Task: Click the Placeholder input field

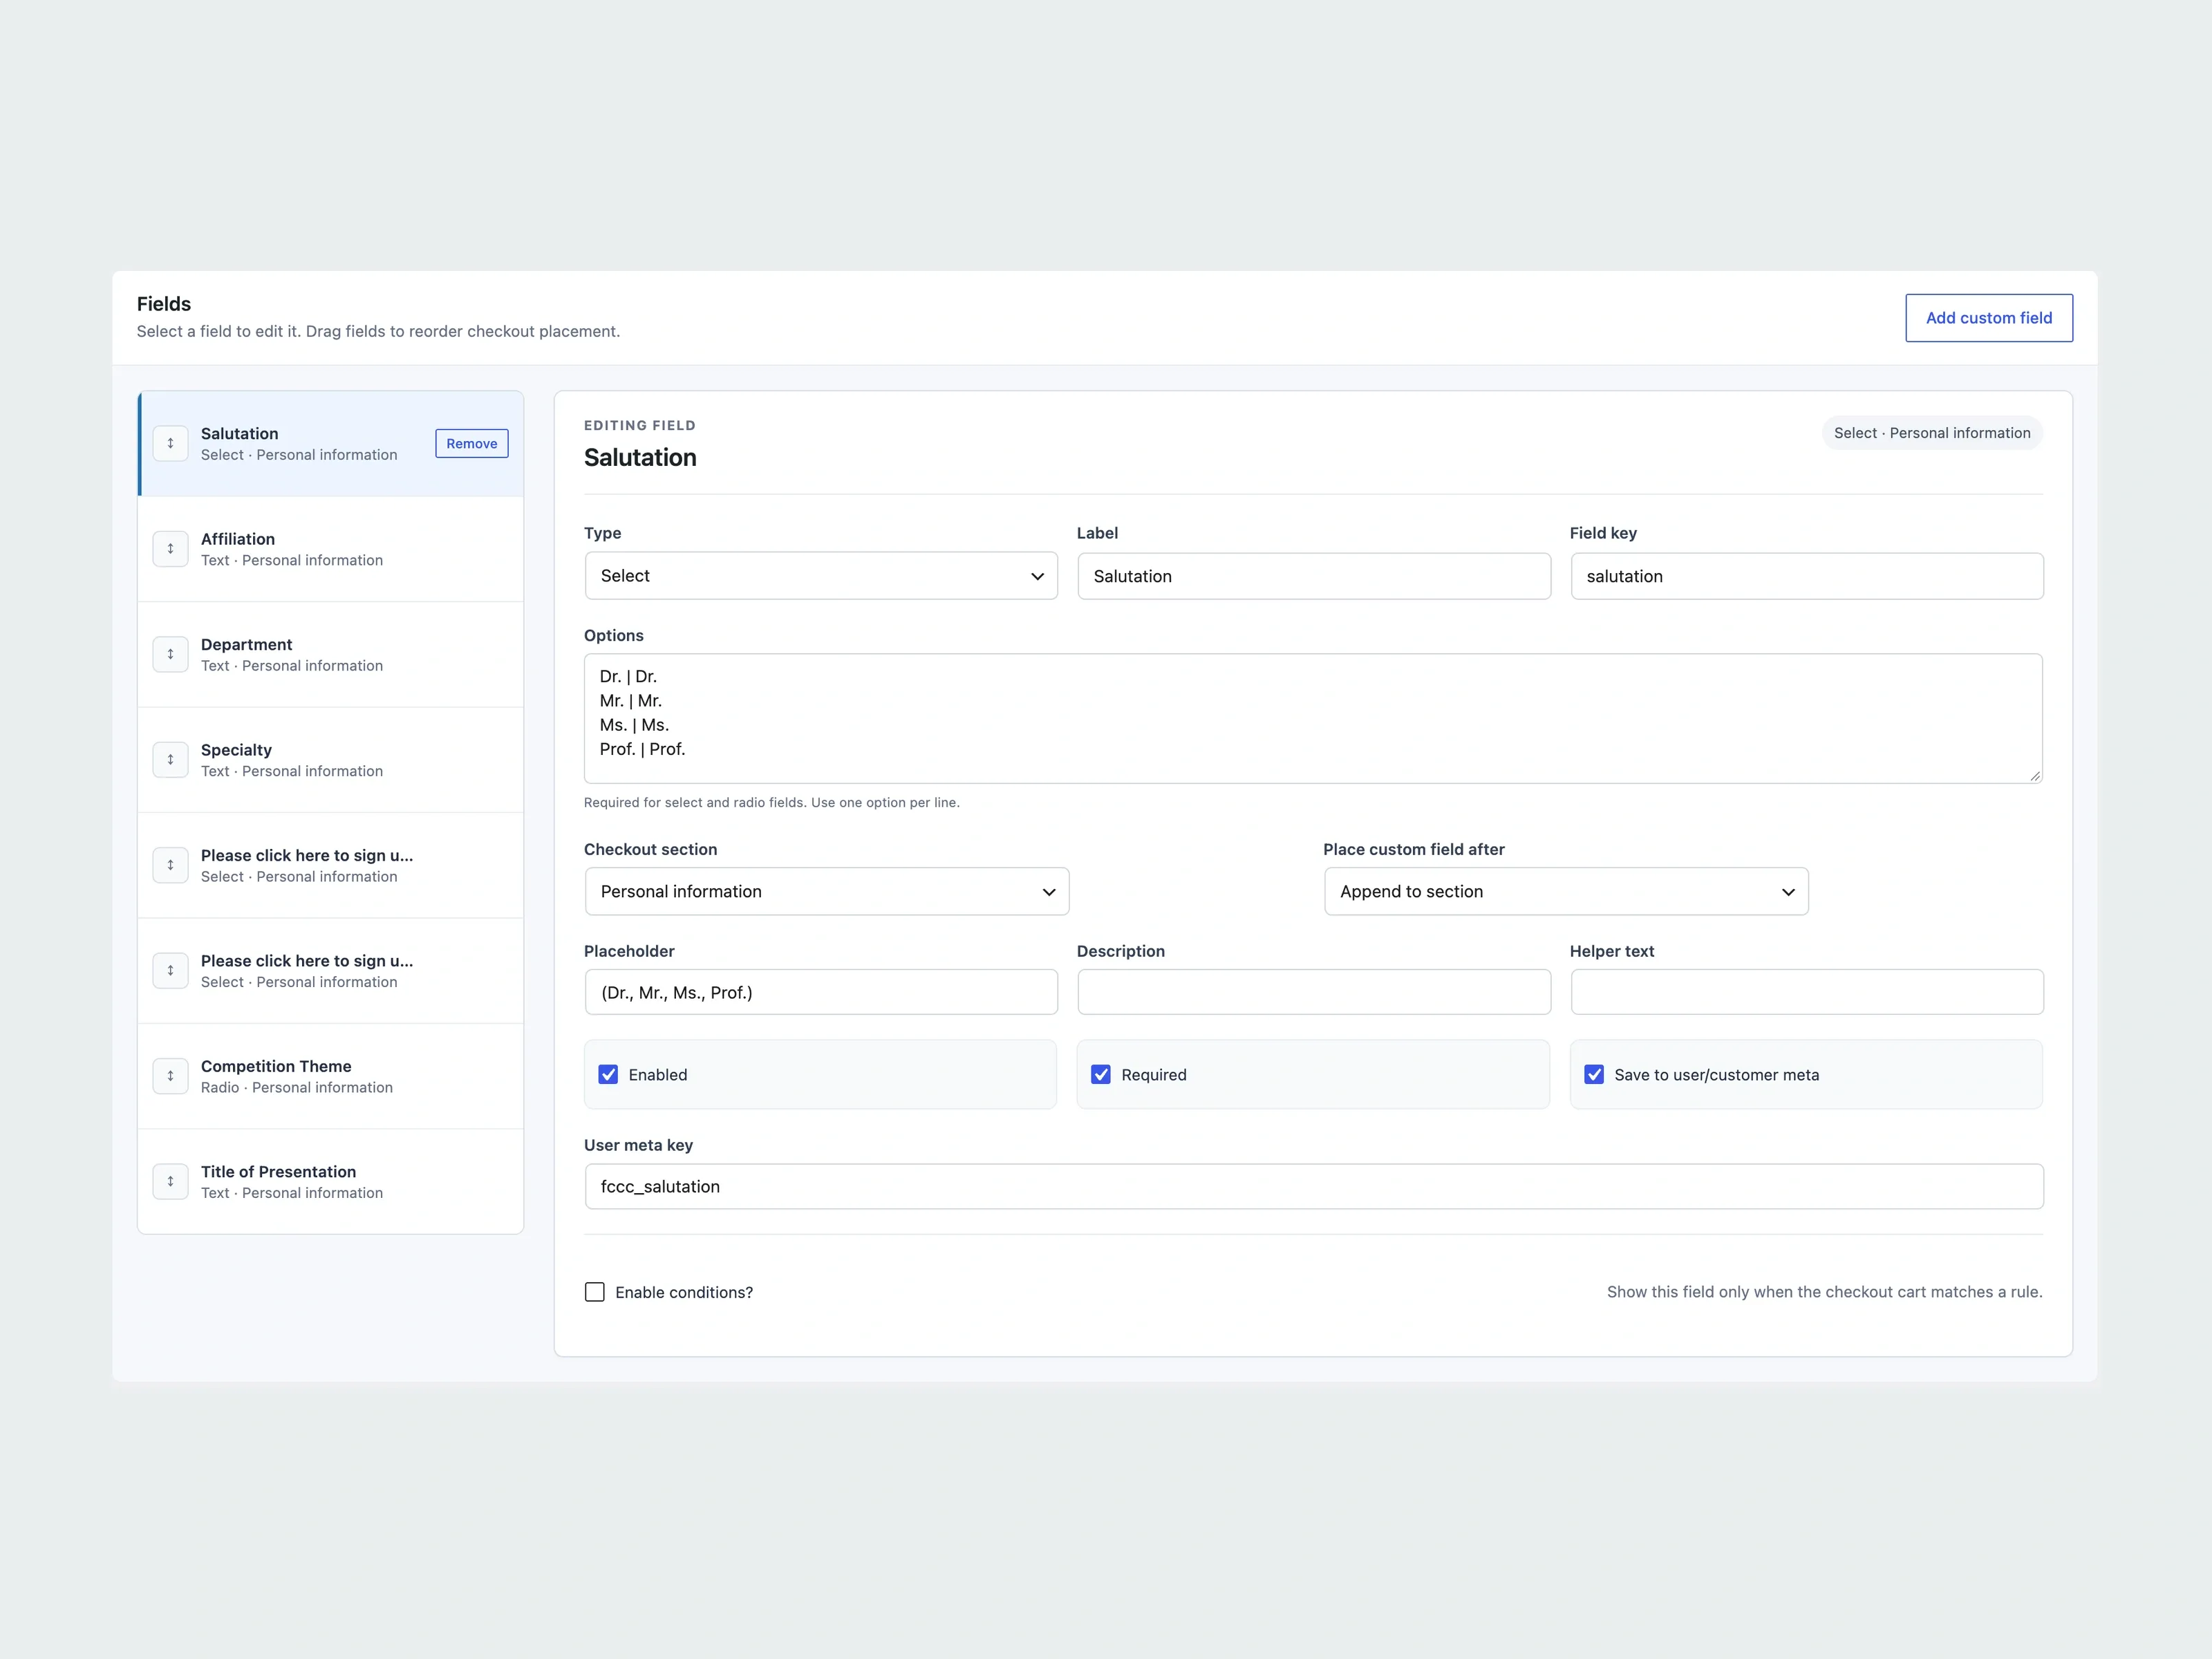Action: point(821,992)
